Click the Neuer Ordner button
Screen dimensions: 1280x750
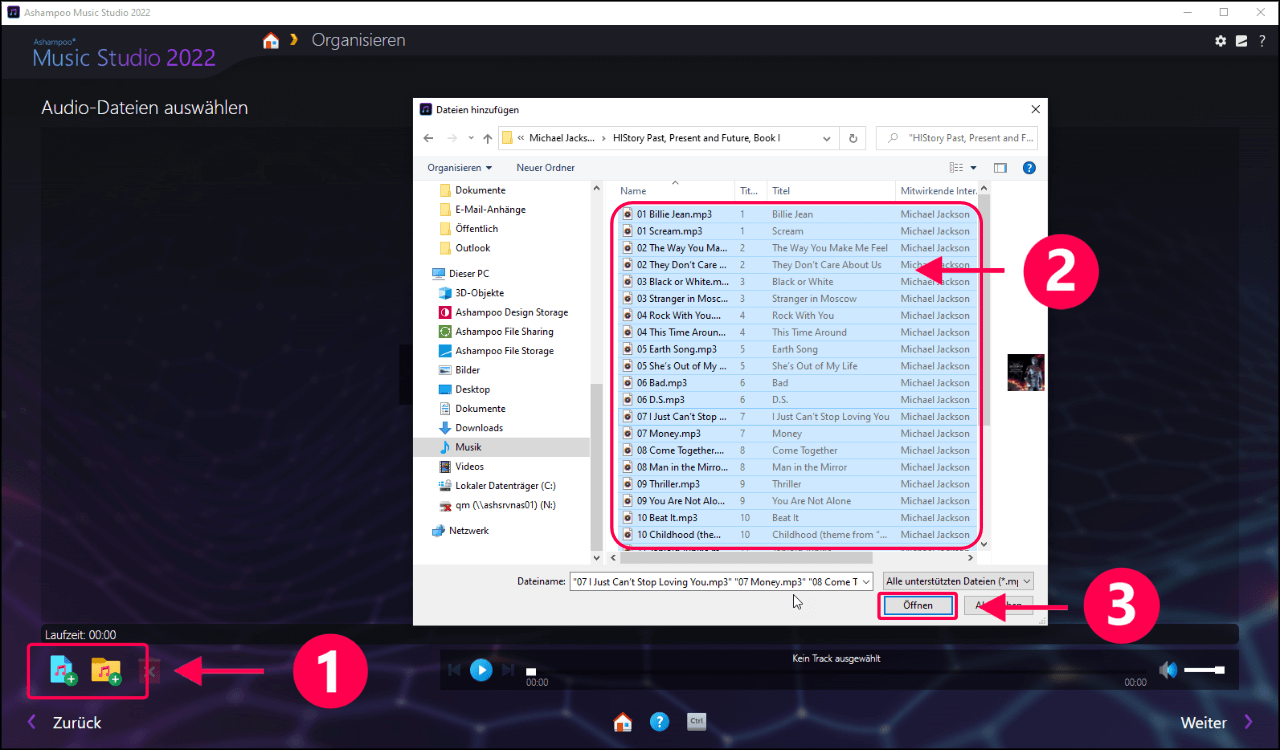[545, 168]
